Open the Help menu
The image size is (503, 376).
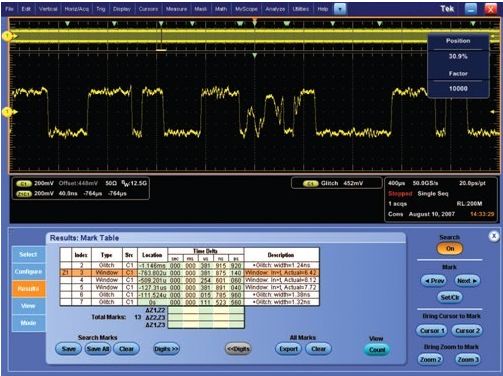[322, 9]
